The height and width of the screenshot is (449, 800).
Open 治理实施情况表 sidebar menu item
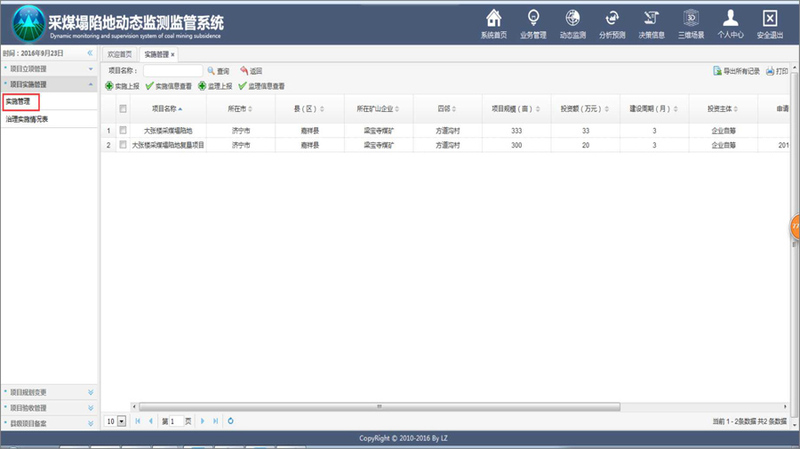tap(27, 119)
